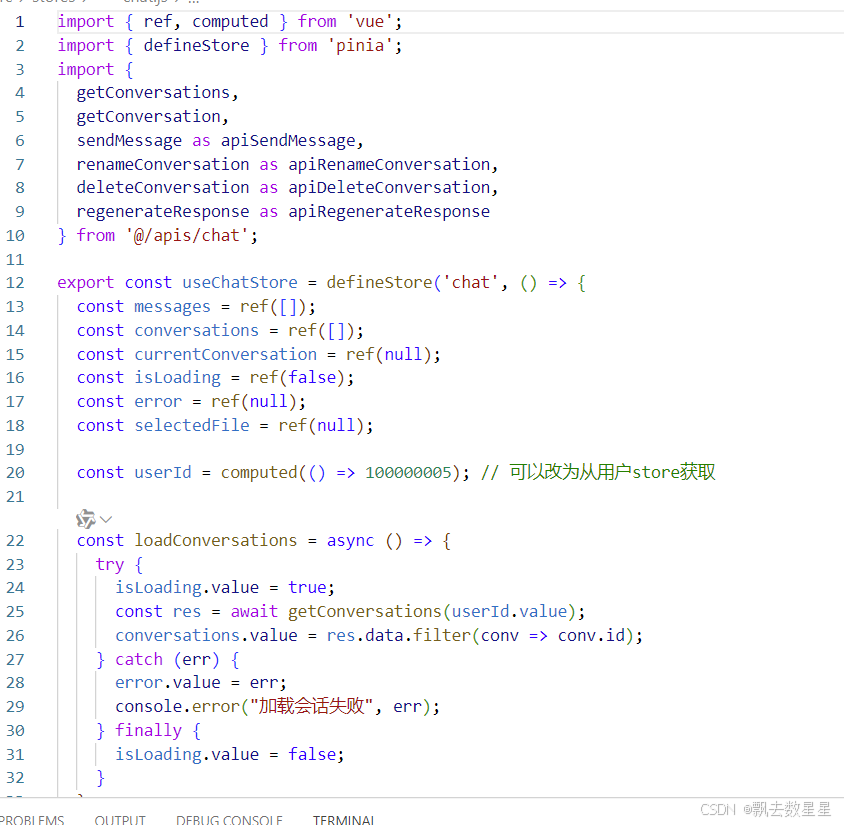
Task: Click 'catch' keyword on line 27
Action: (x=139, y=660)
